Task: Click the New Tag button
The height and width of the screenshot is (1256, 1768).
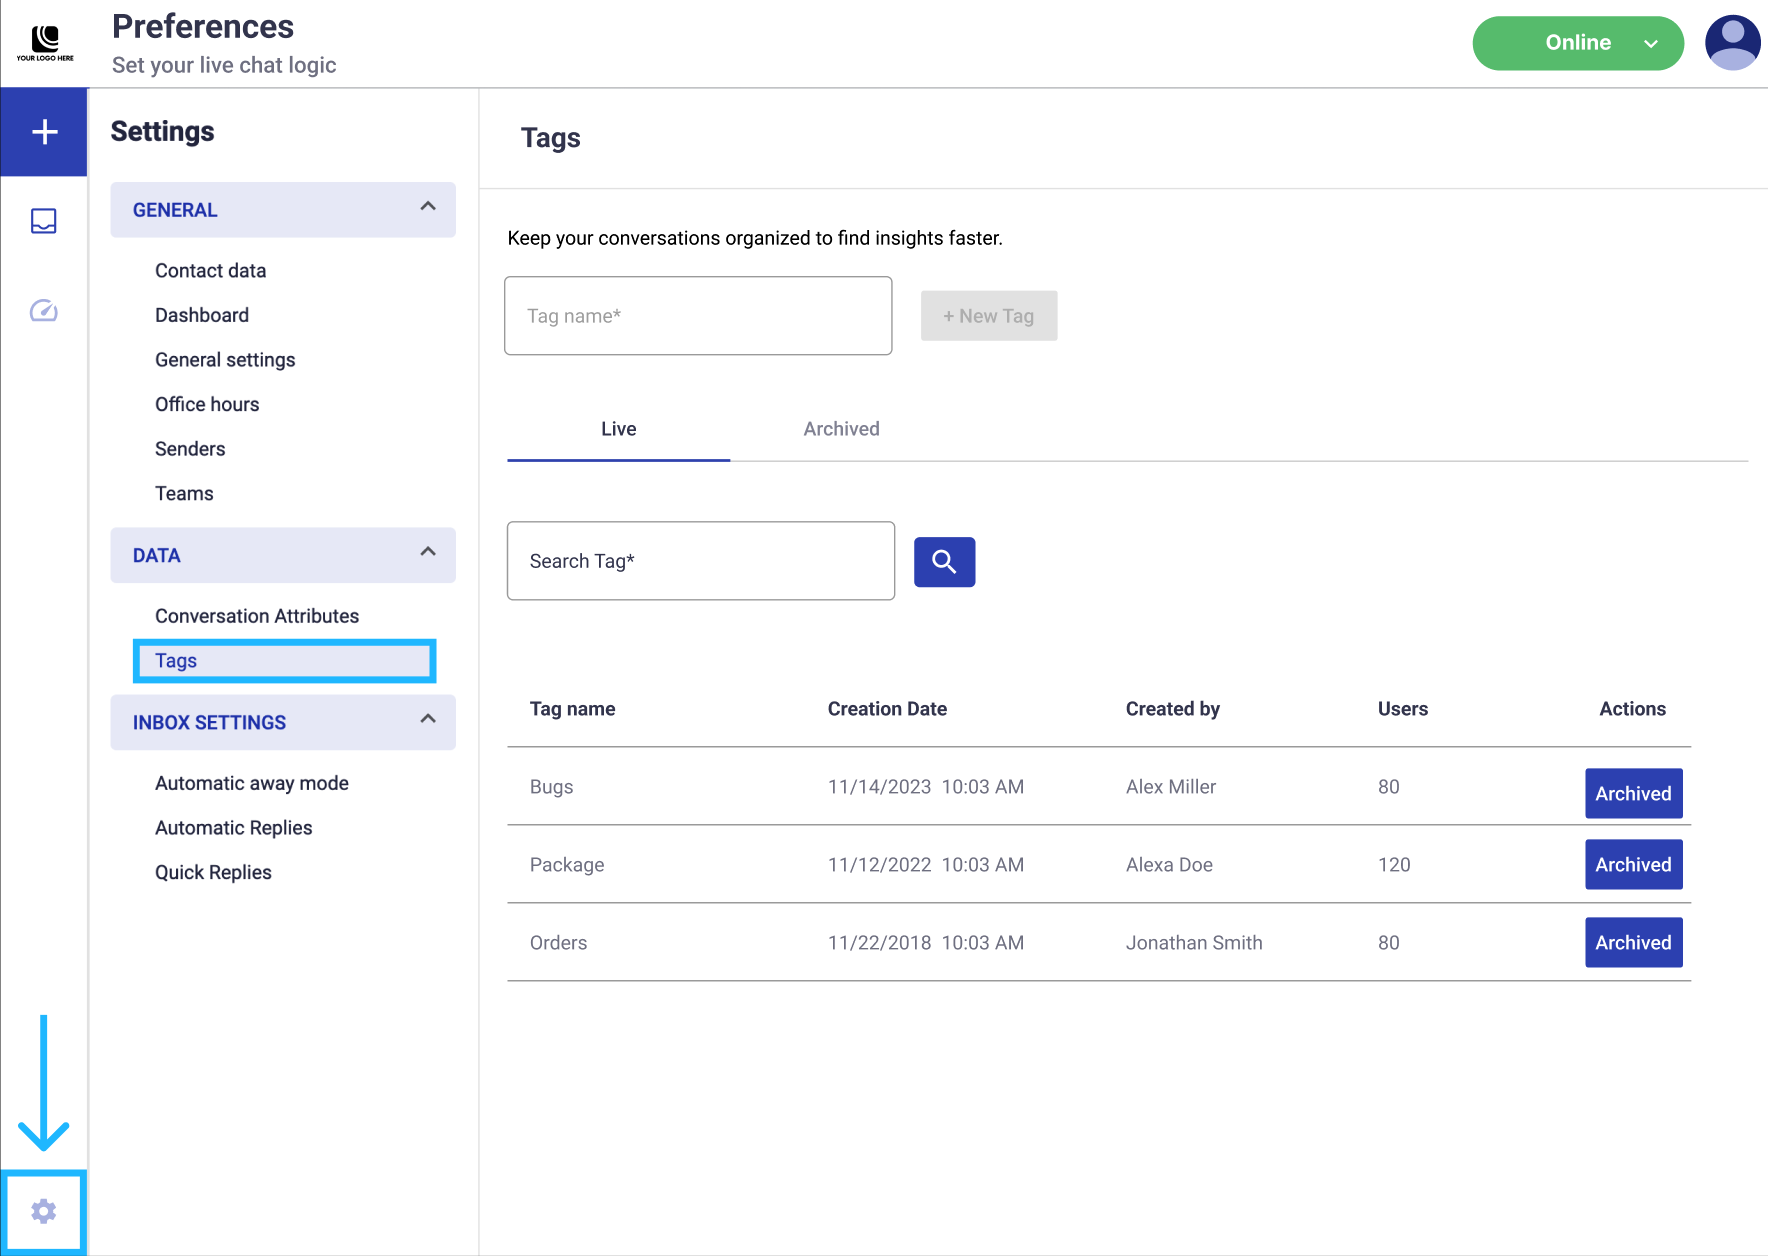Action: (x=988, y=316)
